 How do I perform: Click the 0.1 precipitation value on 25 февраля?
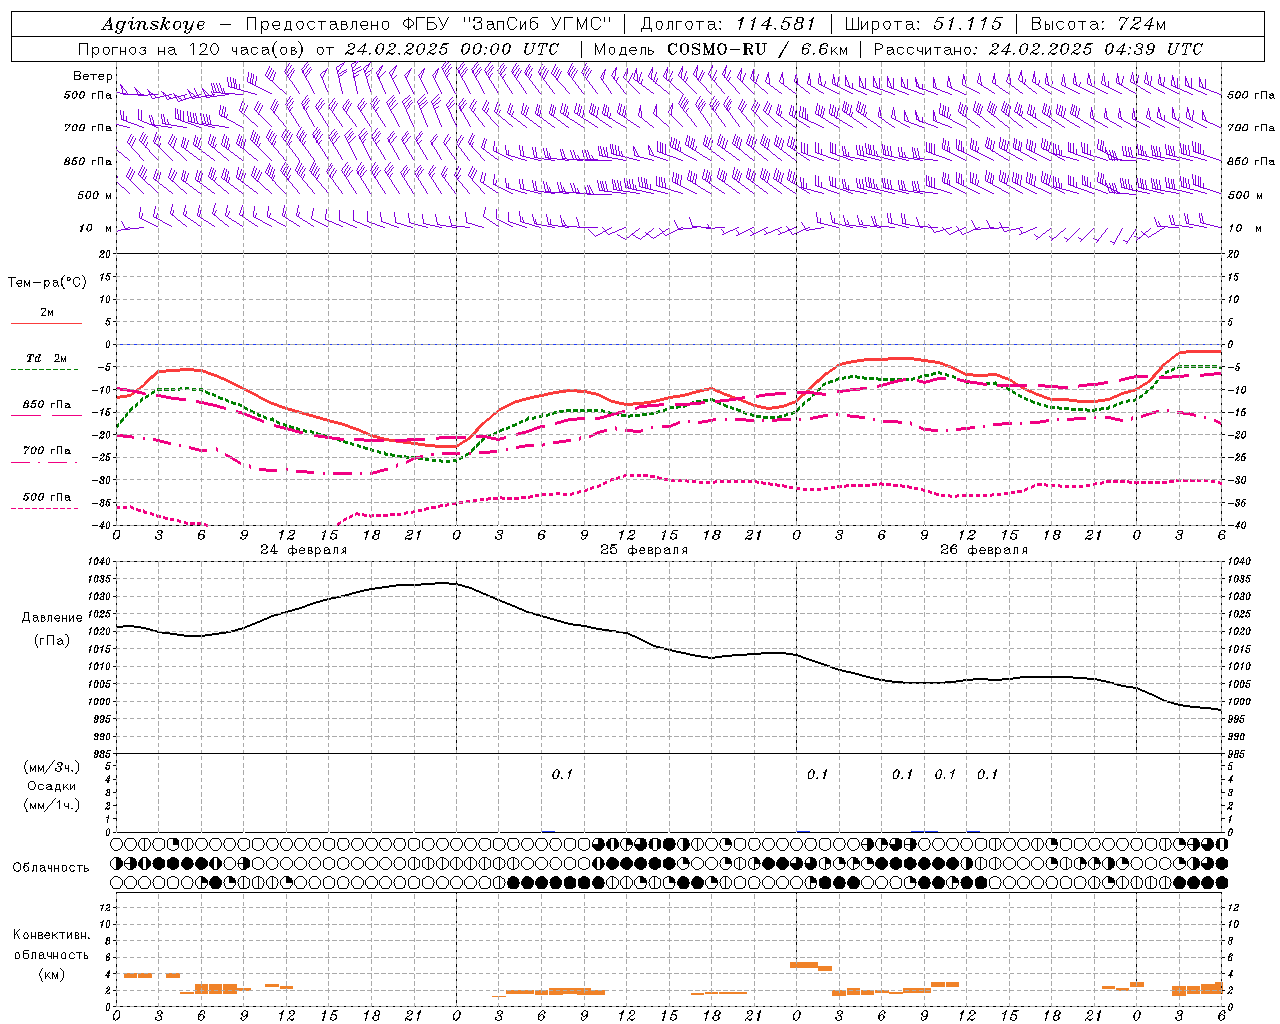click(x=562, y=774)
